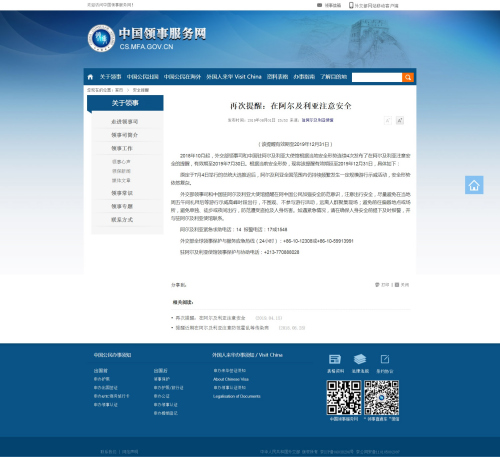Click the left QR code image
Screen dimensions: 500x457
[344, 398]
